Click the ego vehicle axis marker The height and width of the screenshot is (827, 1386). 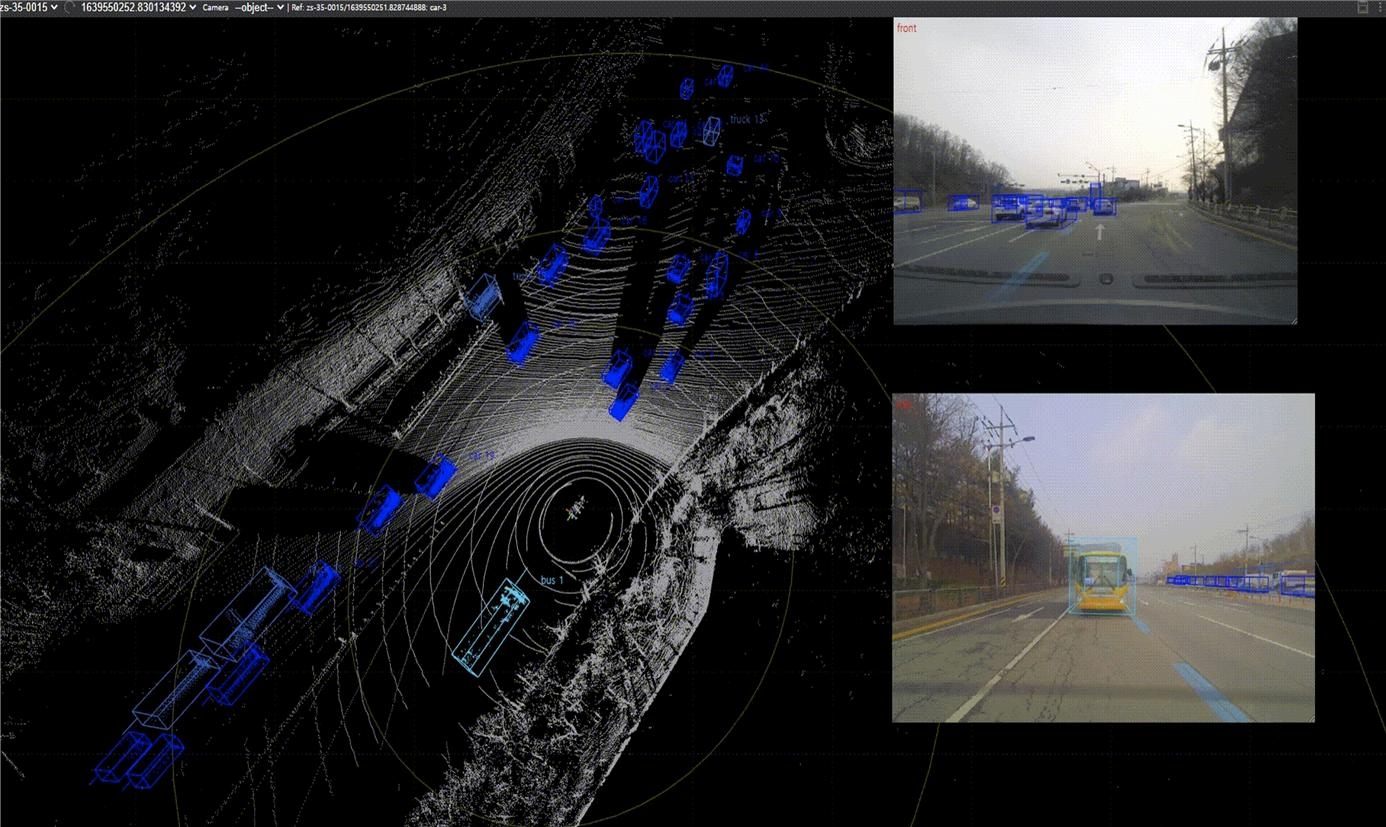(x=573, y=513)
